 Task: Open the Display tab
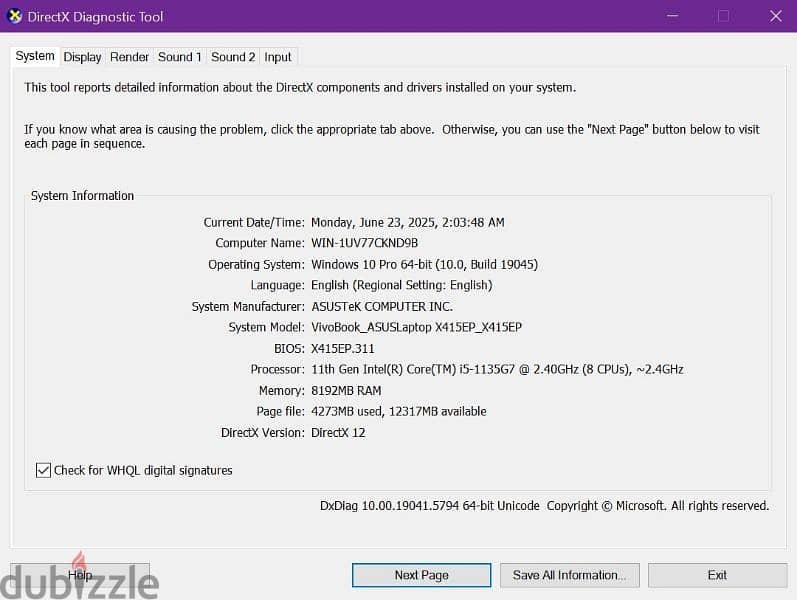(82, 57)
